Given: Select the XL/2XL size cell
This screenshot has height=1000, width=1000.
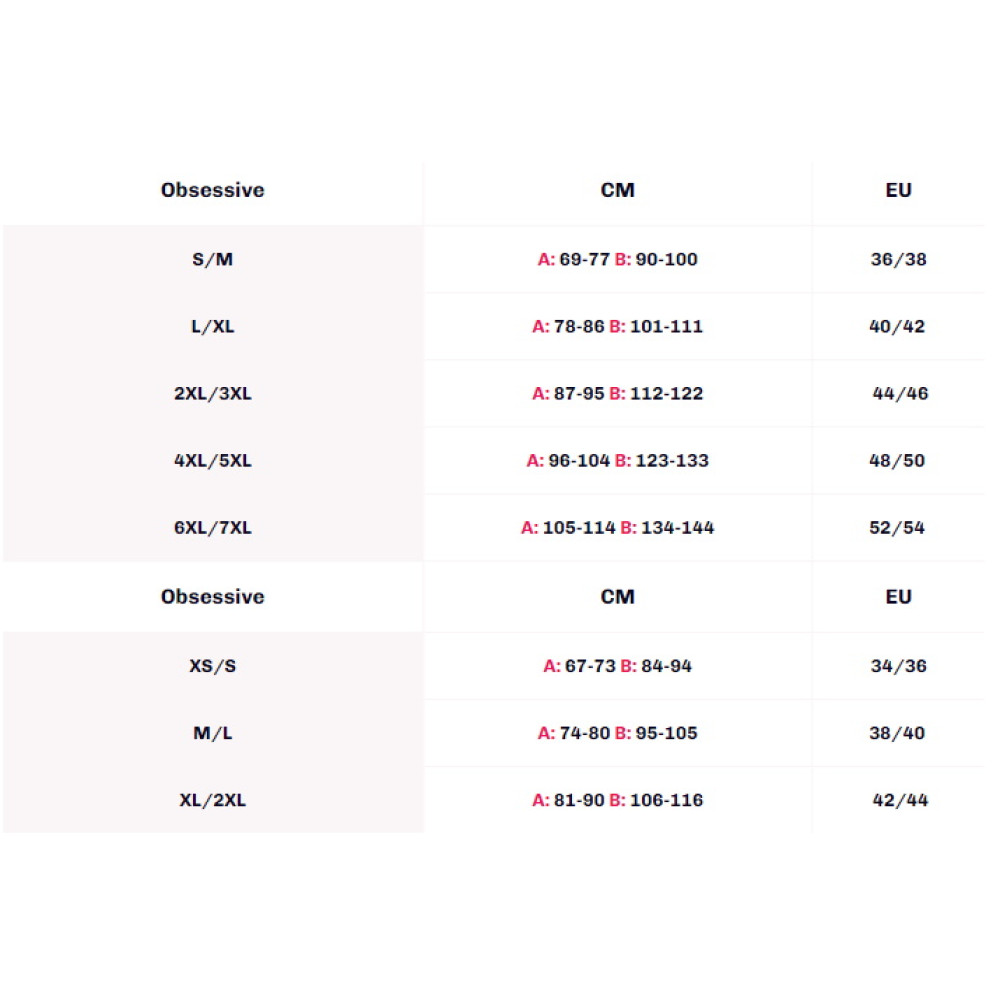Looking at the screenshot, I should 212,800.
